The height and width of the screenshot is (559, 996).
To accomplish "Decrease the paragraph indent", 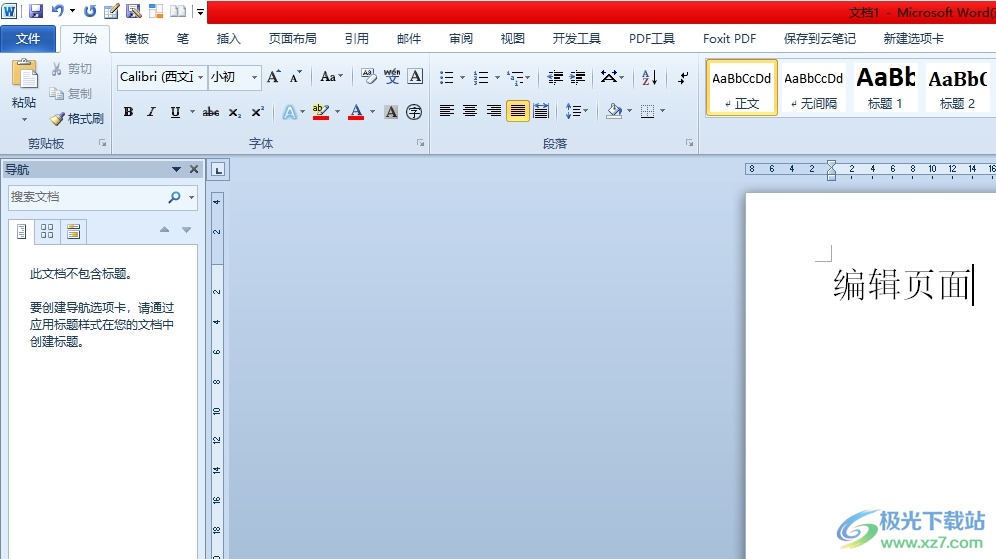I will 555,77.
